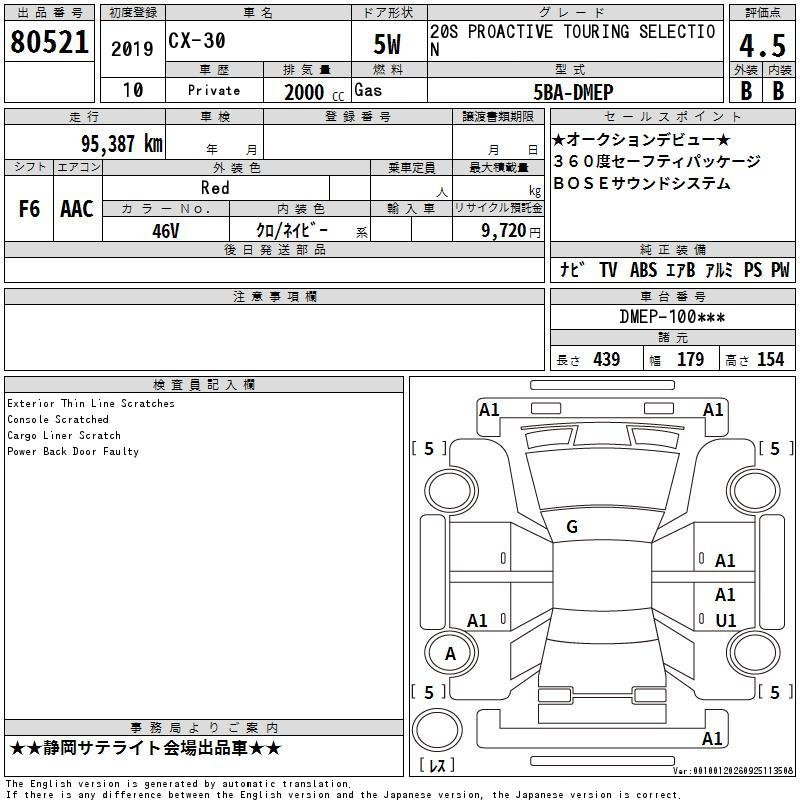The image size is (800, 800).
Task: Click the width value 179
Action: point(690,360)
